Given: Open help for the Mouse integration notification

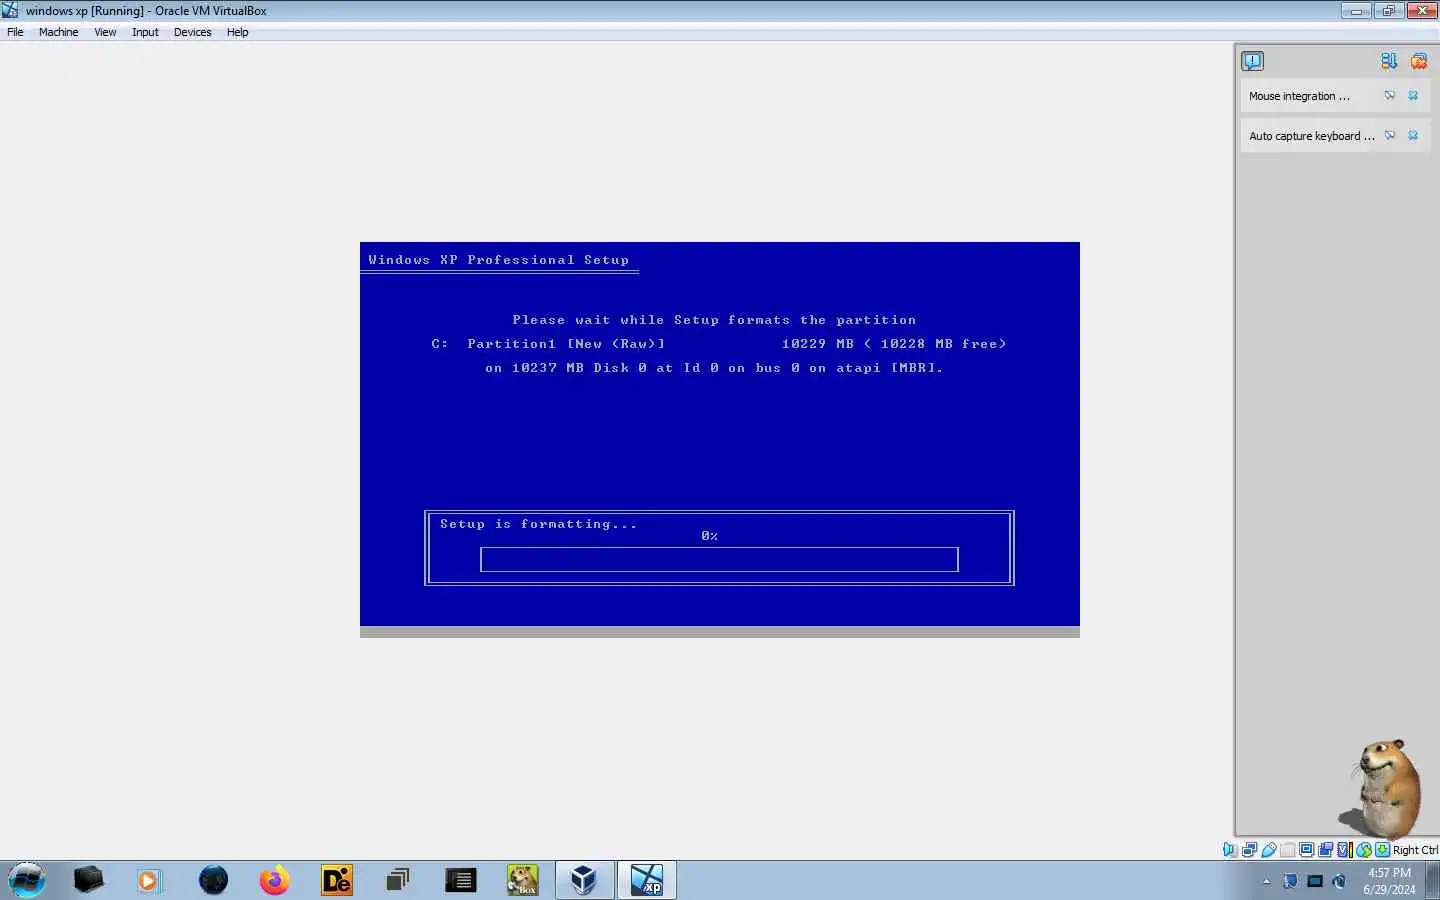Looking at the screenshot, I should click(1390, 95).
